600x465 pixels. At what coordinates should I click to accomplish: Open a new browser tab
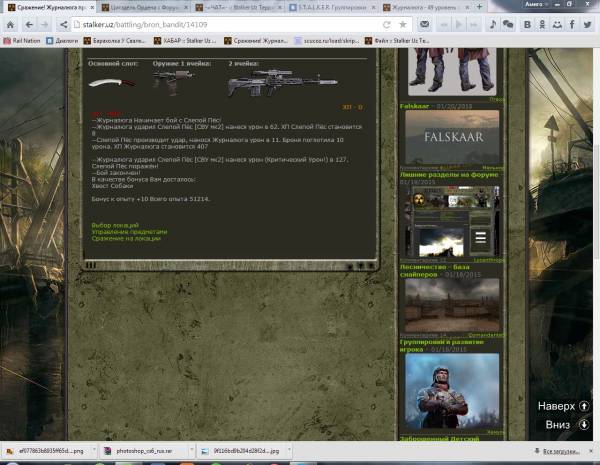479,7
